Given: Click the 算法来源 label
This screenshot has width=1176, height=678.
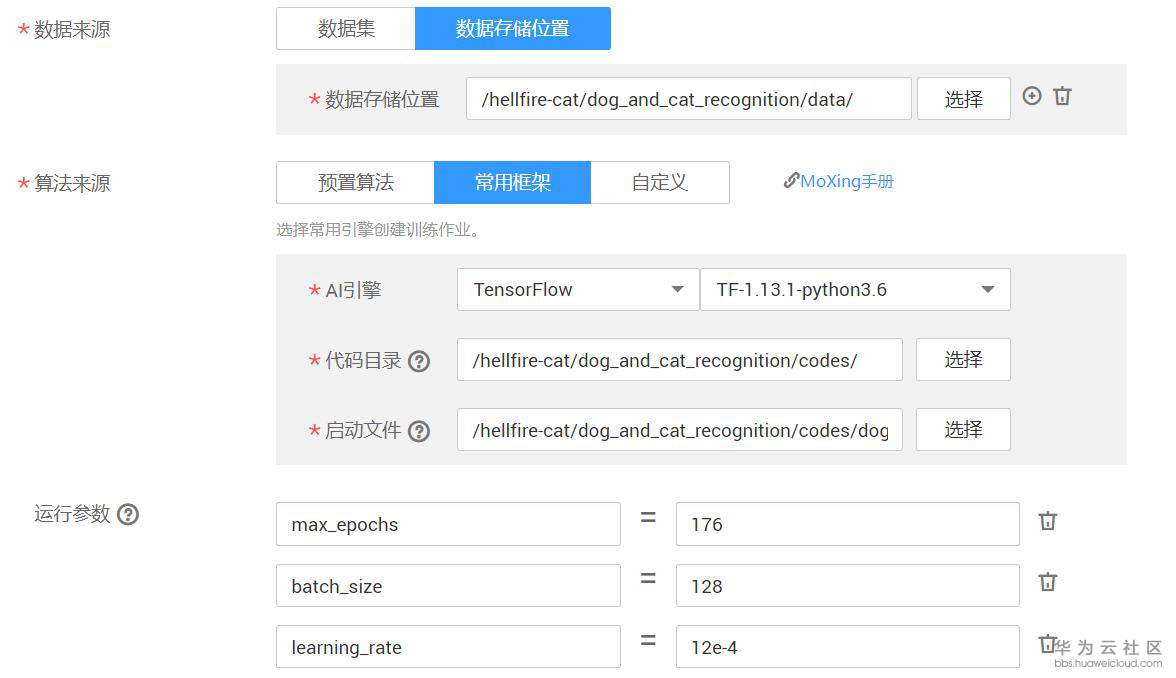Looking at the screenshot, I should coord(72,184).
